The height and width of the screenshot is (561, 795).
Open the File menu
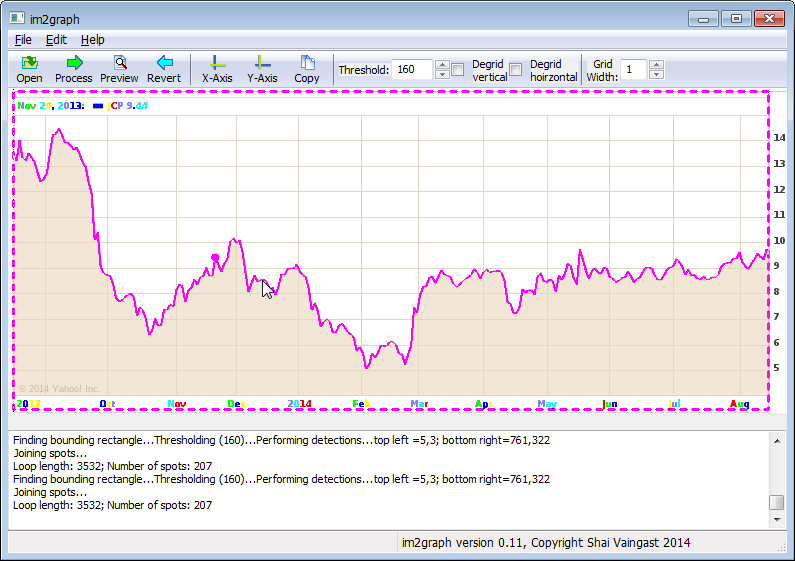pos(23,40)
